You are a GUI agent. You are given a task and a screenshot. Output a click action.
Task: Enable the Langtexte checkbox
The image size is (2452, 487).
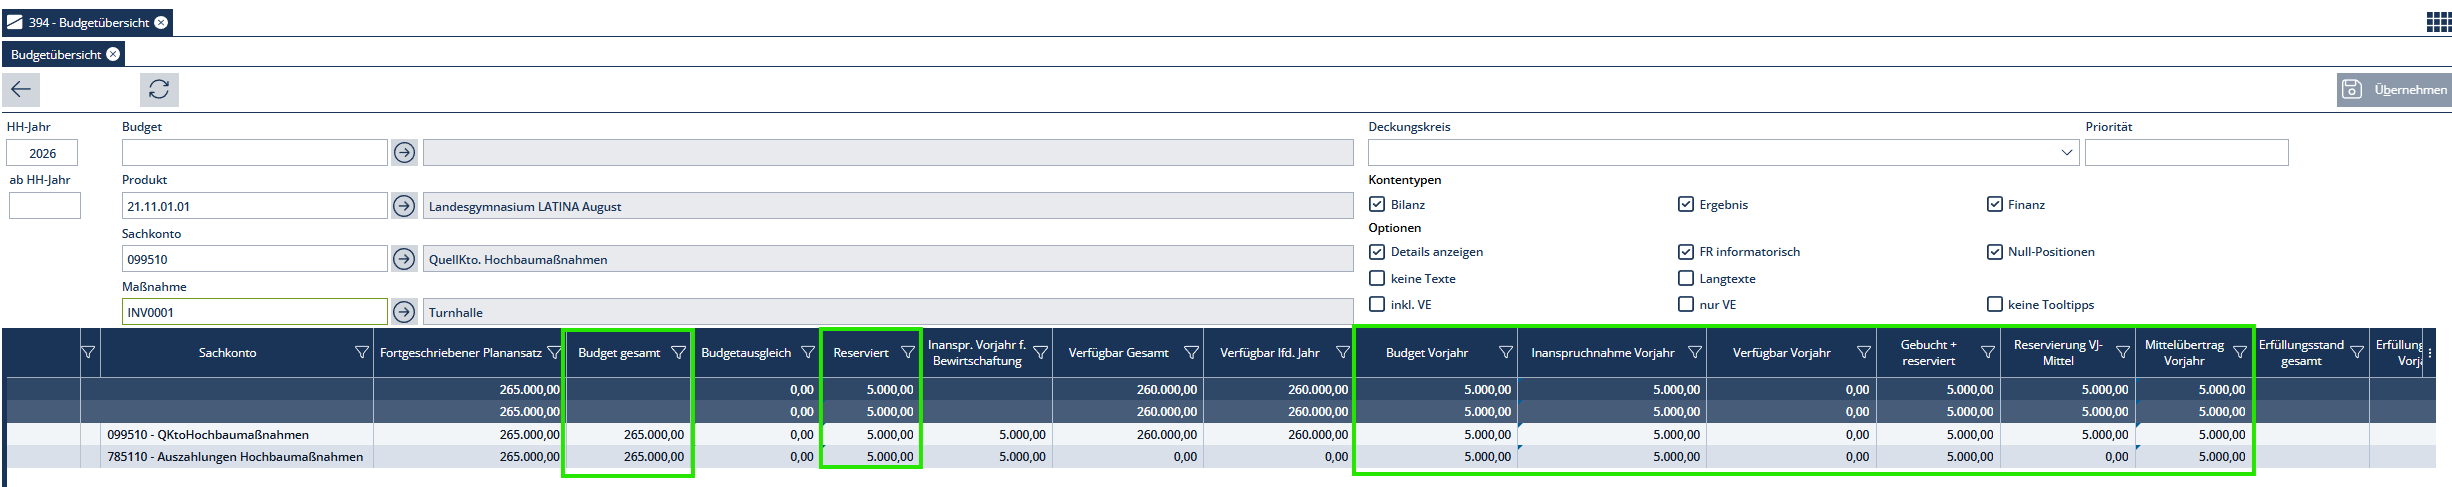pyautogui.click(x=1686, y=278)
